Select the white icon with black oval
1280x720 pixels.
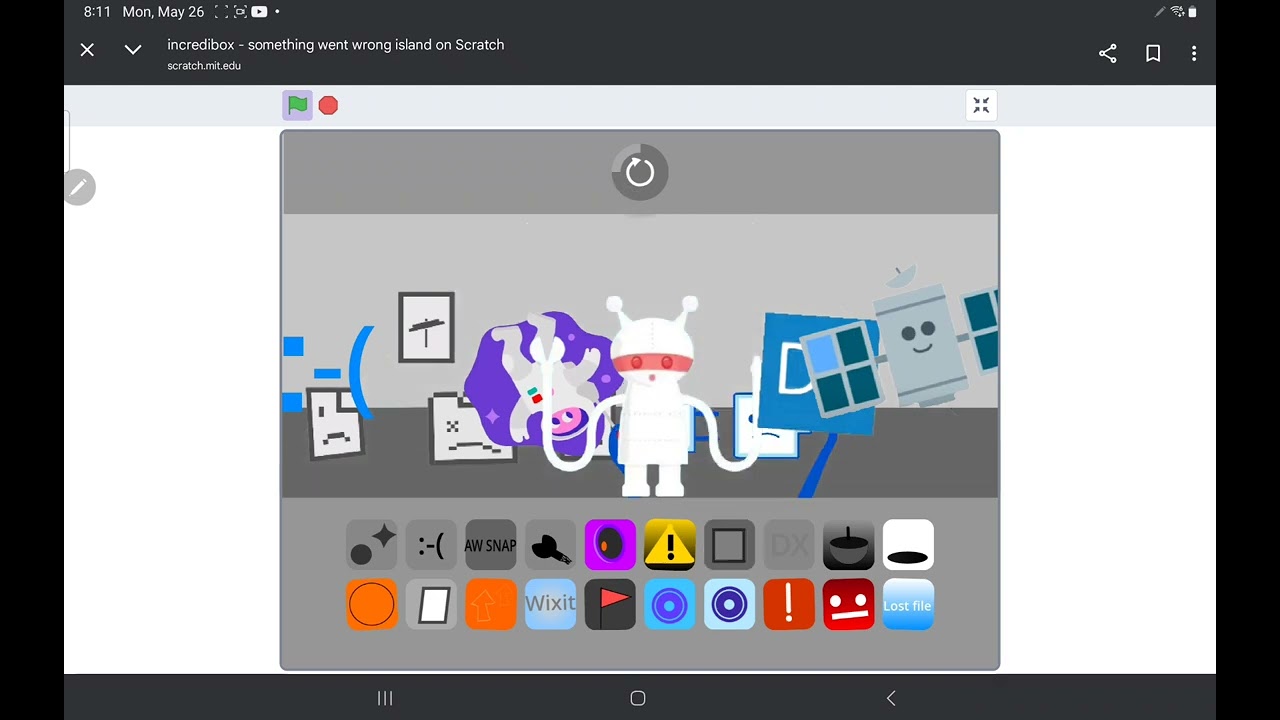tap(908, 545)
